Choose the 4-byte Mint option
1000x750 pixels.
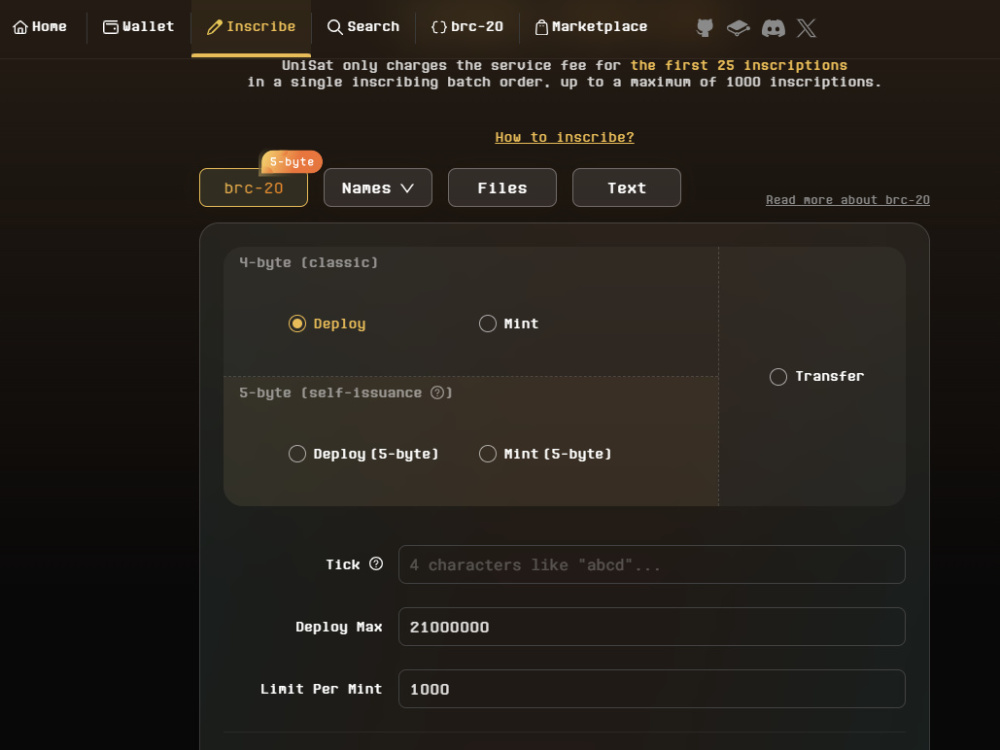tap(488, 323)
